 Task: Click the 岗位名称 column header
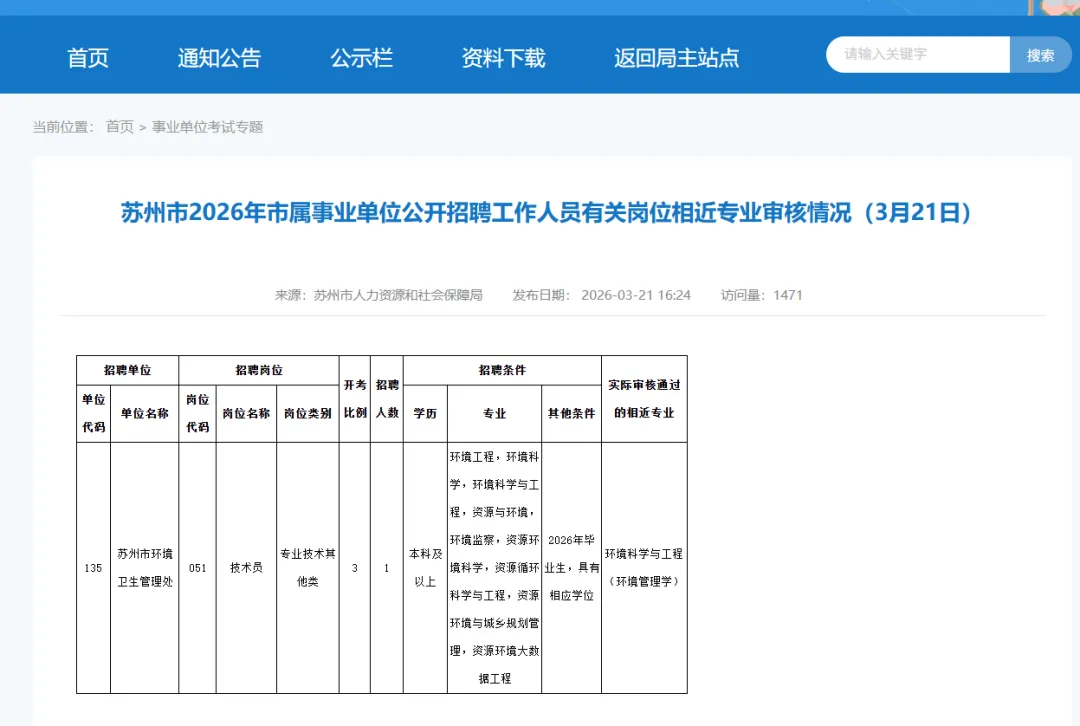[246, 413]
